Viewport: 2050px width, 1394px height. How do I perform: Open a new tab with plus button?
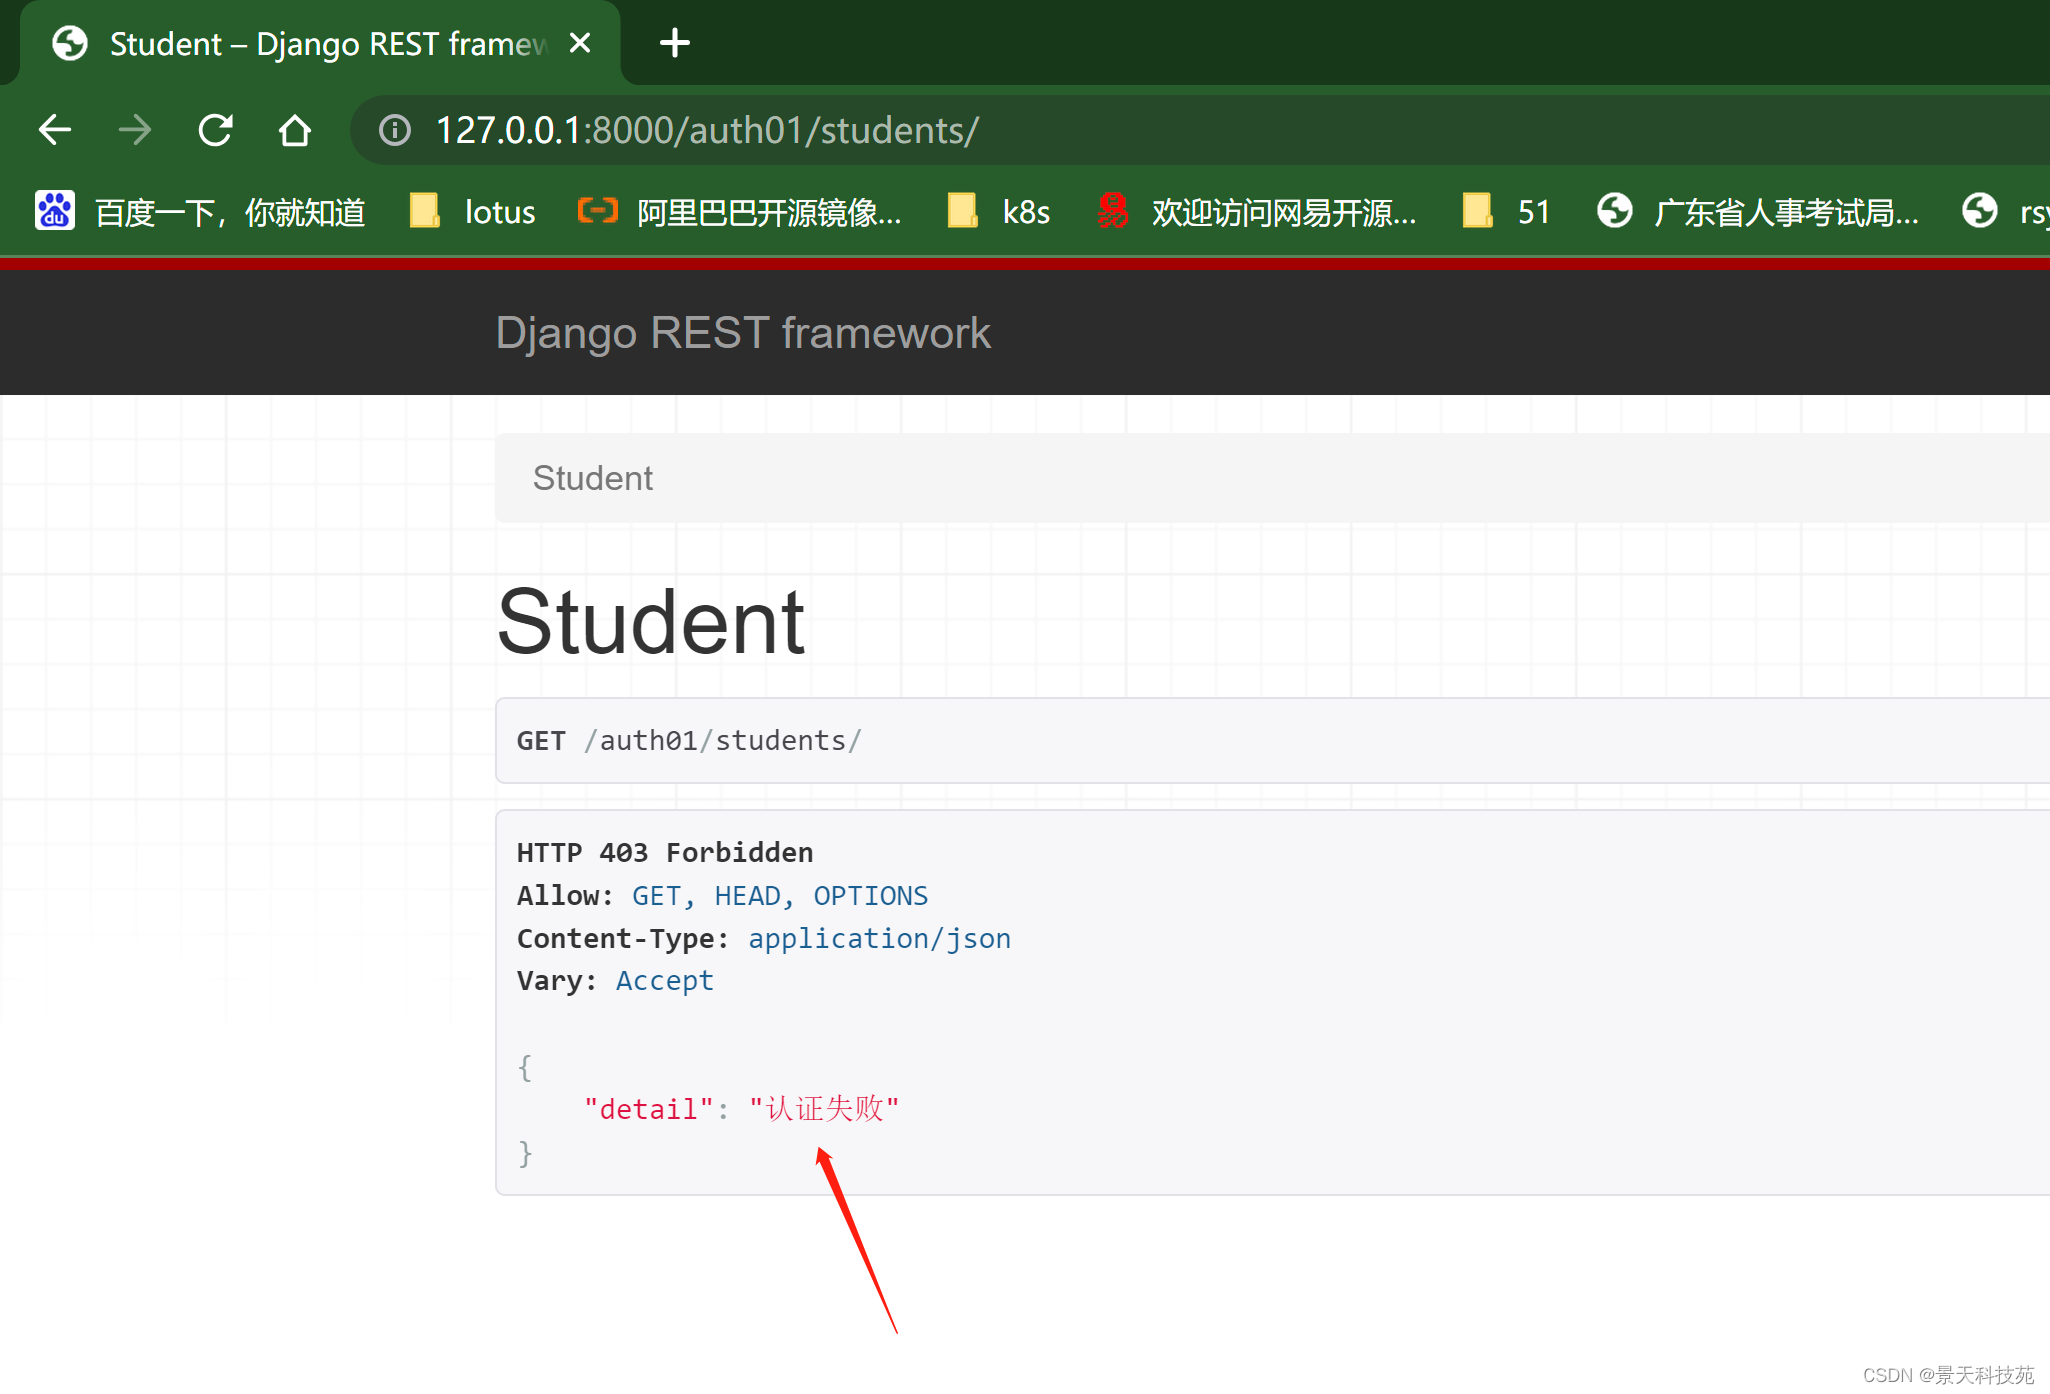click(x=675, y=43)
